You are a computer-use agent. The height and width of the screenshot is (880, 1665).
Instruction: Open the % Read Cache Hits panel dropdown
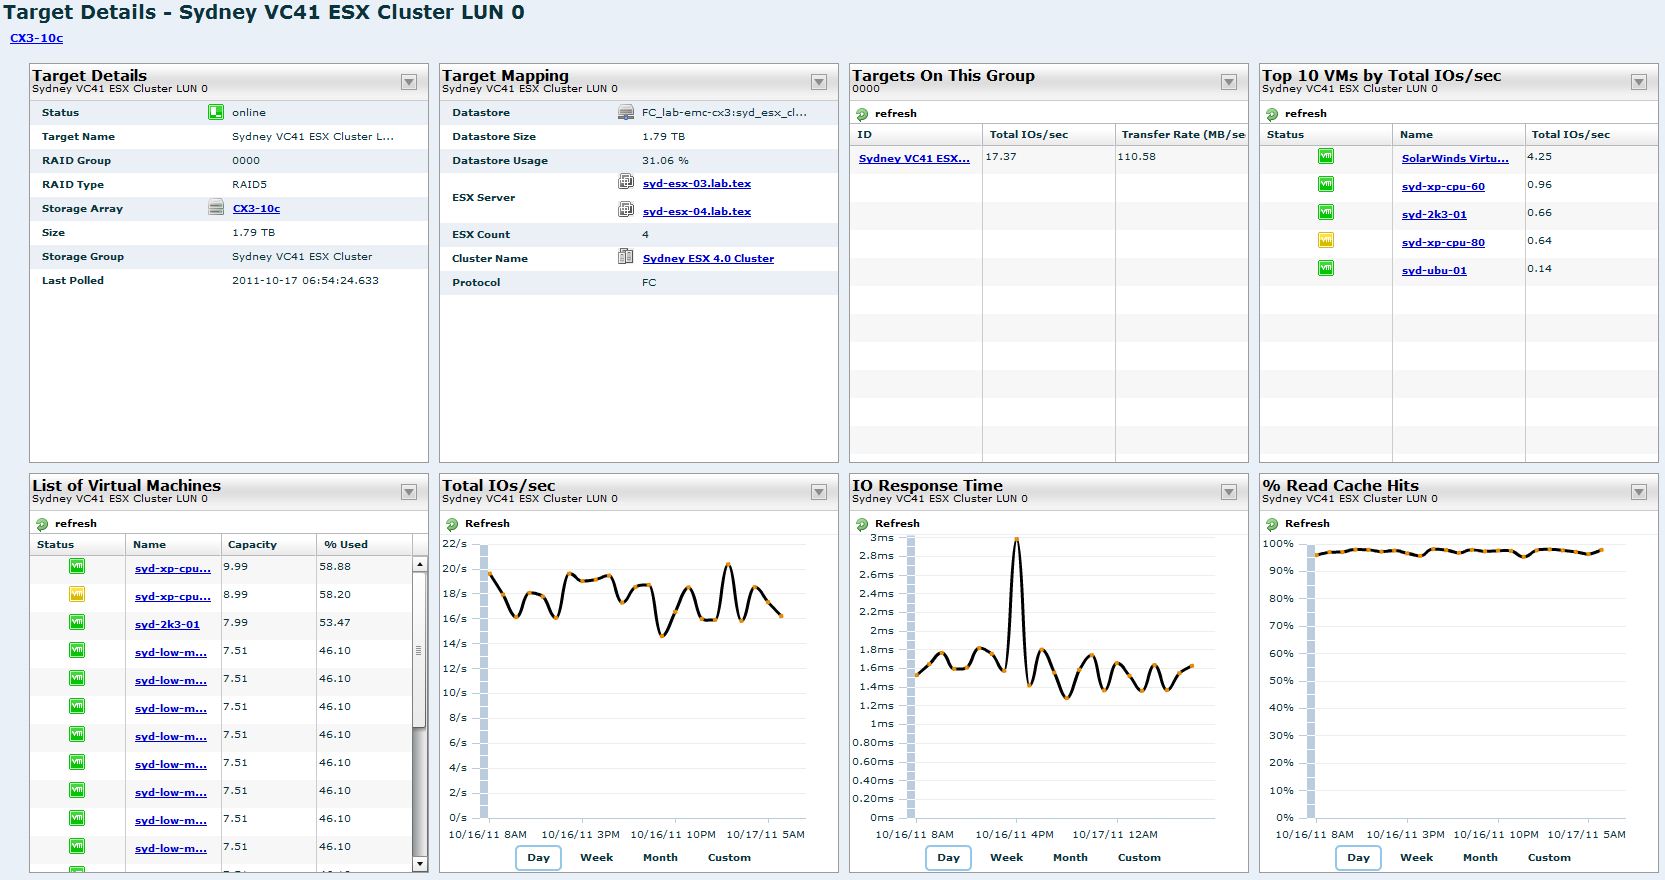[1639, 492]
